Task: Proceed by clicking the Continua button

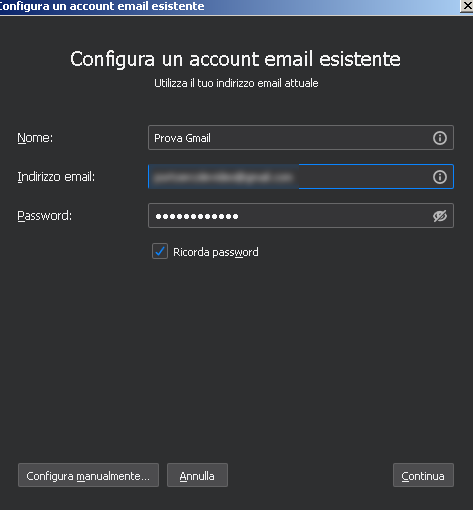Action: (423, 475)
